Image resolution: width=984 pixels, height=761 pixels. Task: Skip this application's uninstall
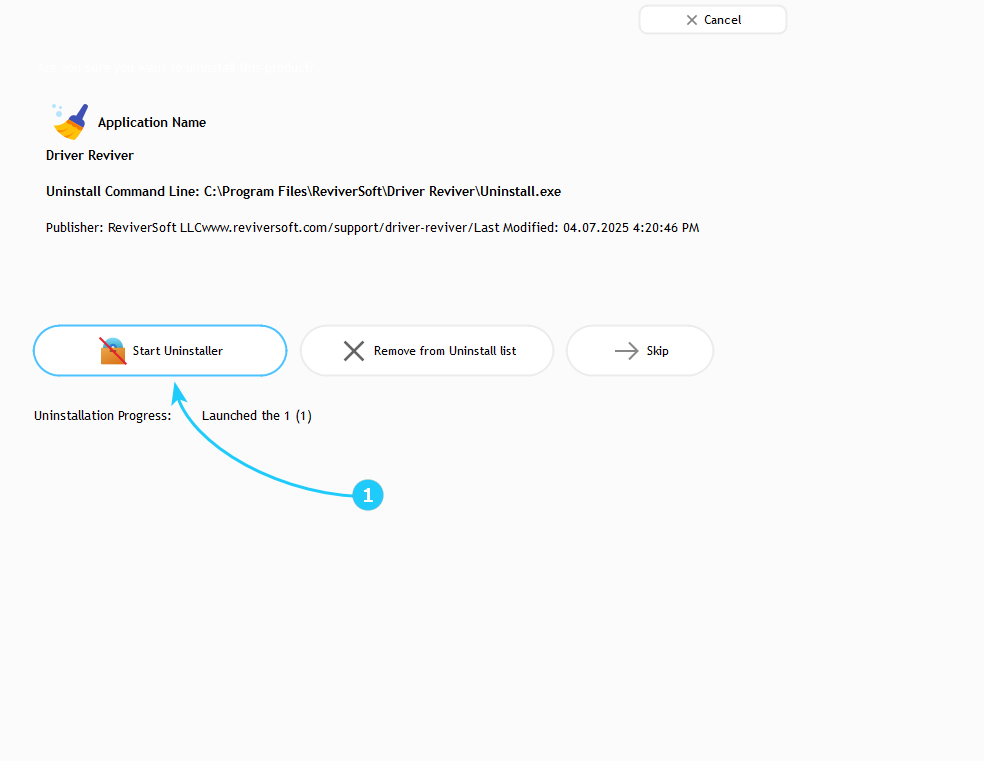640,351
